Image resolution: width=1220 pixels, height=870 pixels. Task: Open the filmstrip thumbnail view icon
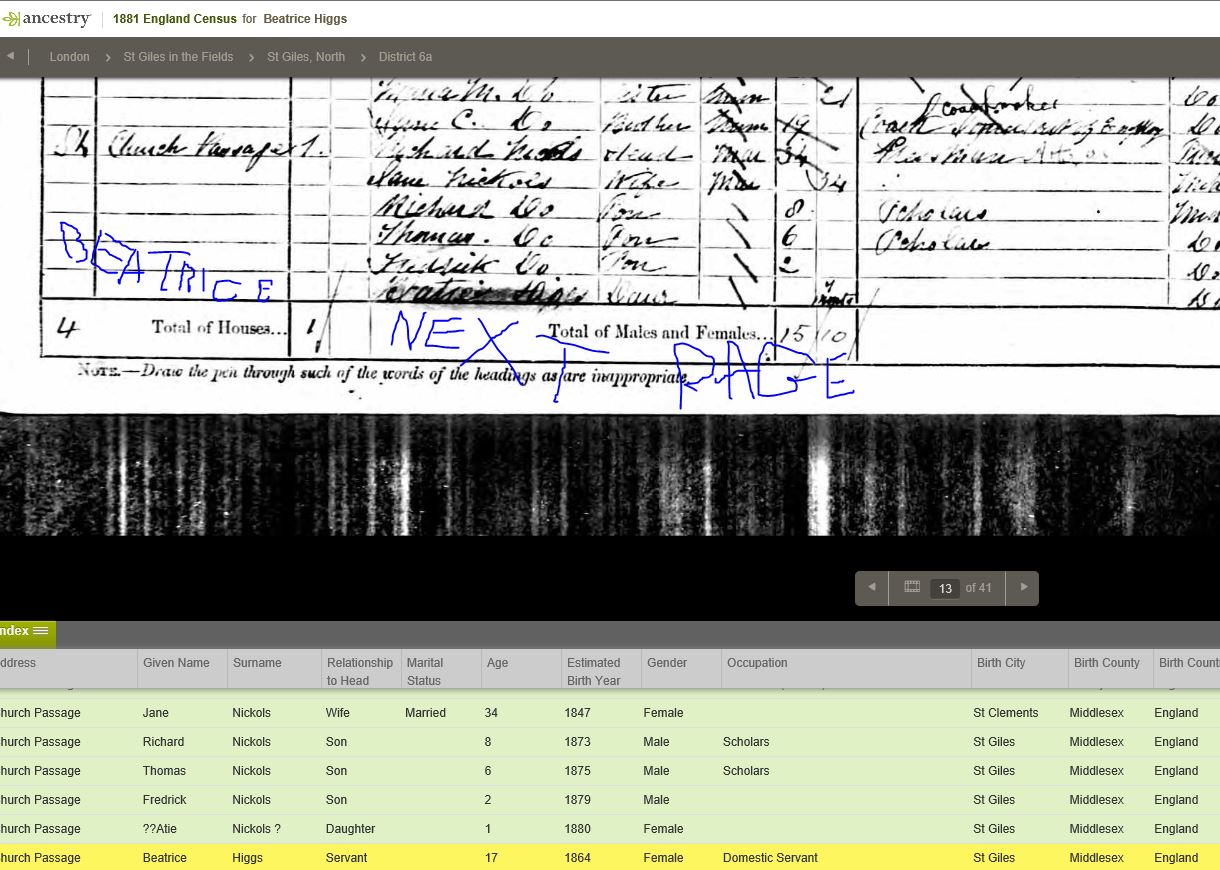point(912,588)
